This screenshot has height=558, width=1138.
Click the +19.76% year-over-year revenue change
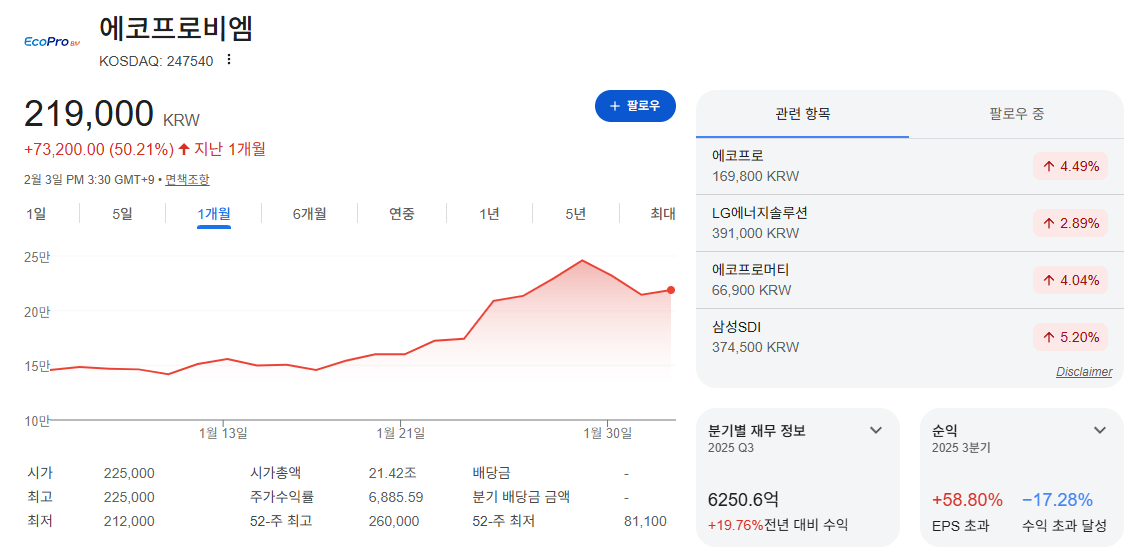[x=735, y=525]
